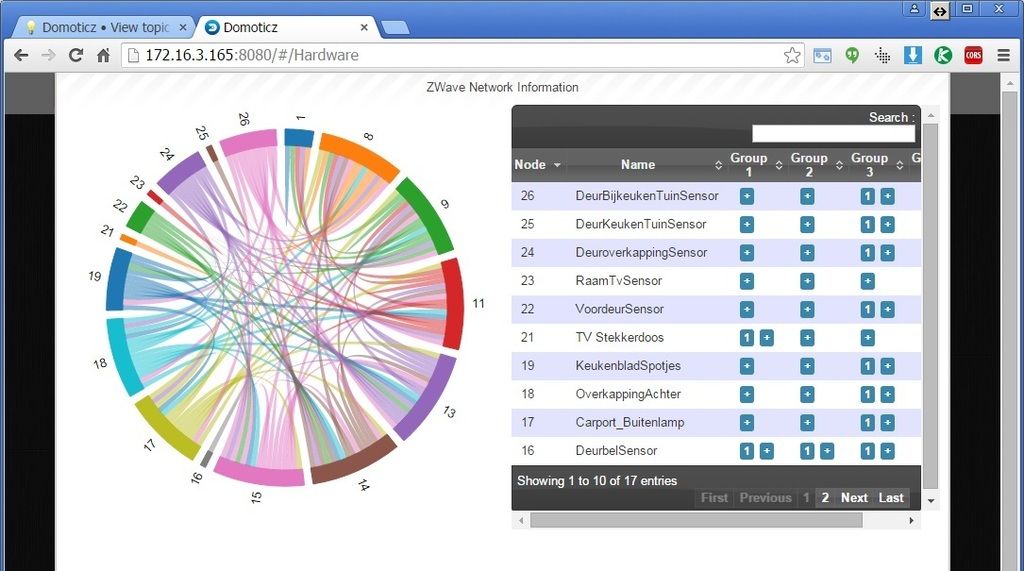Open the Chrome hamburger menu
Viewport: 1024px width, 571px height.
click(1004, 56)
